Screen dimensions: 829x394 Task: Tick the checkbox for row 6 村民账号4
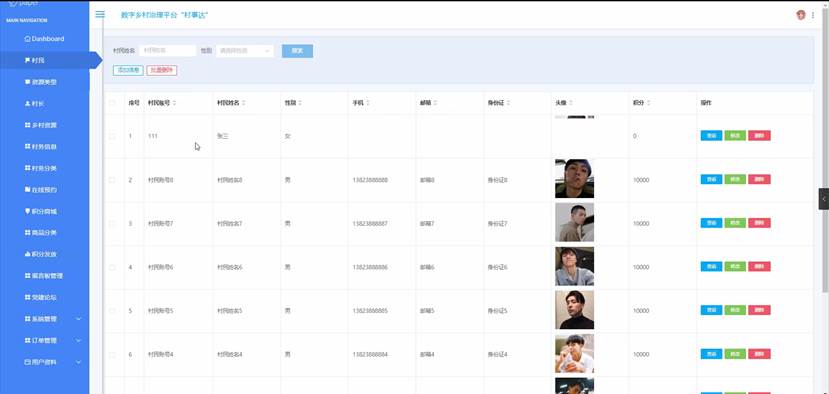pos(112,354)
